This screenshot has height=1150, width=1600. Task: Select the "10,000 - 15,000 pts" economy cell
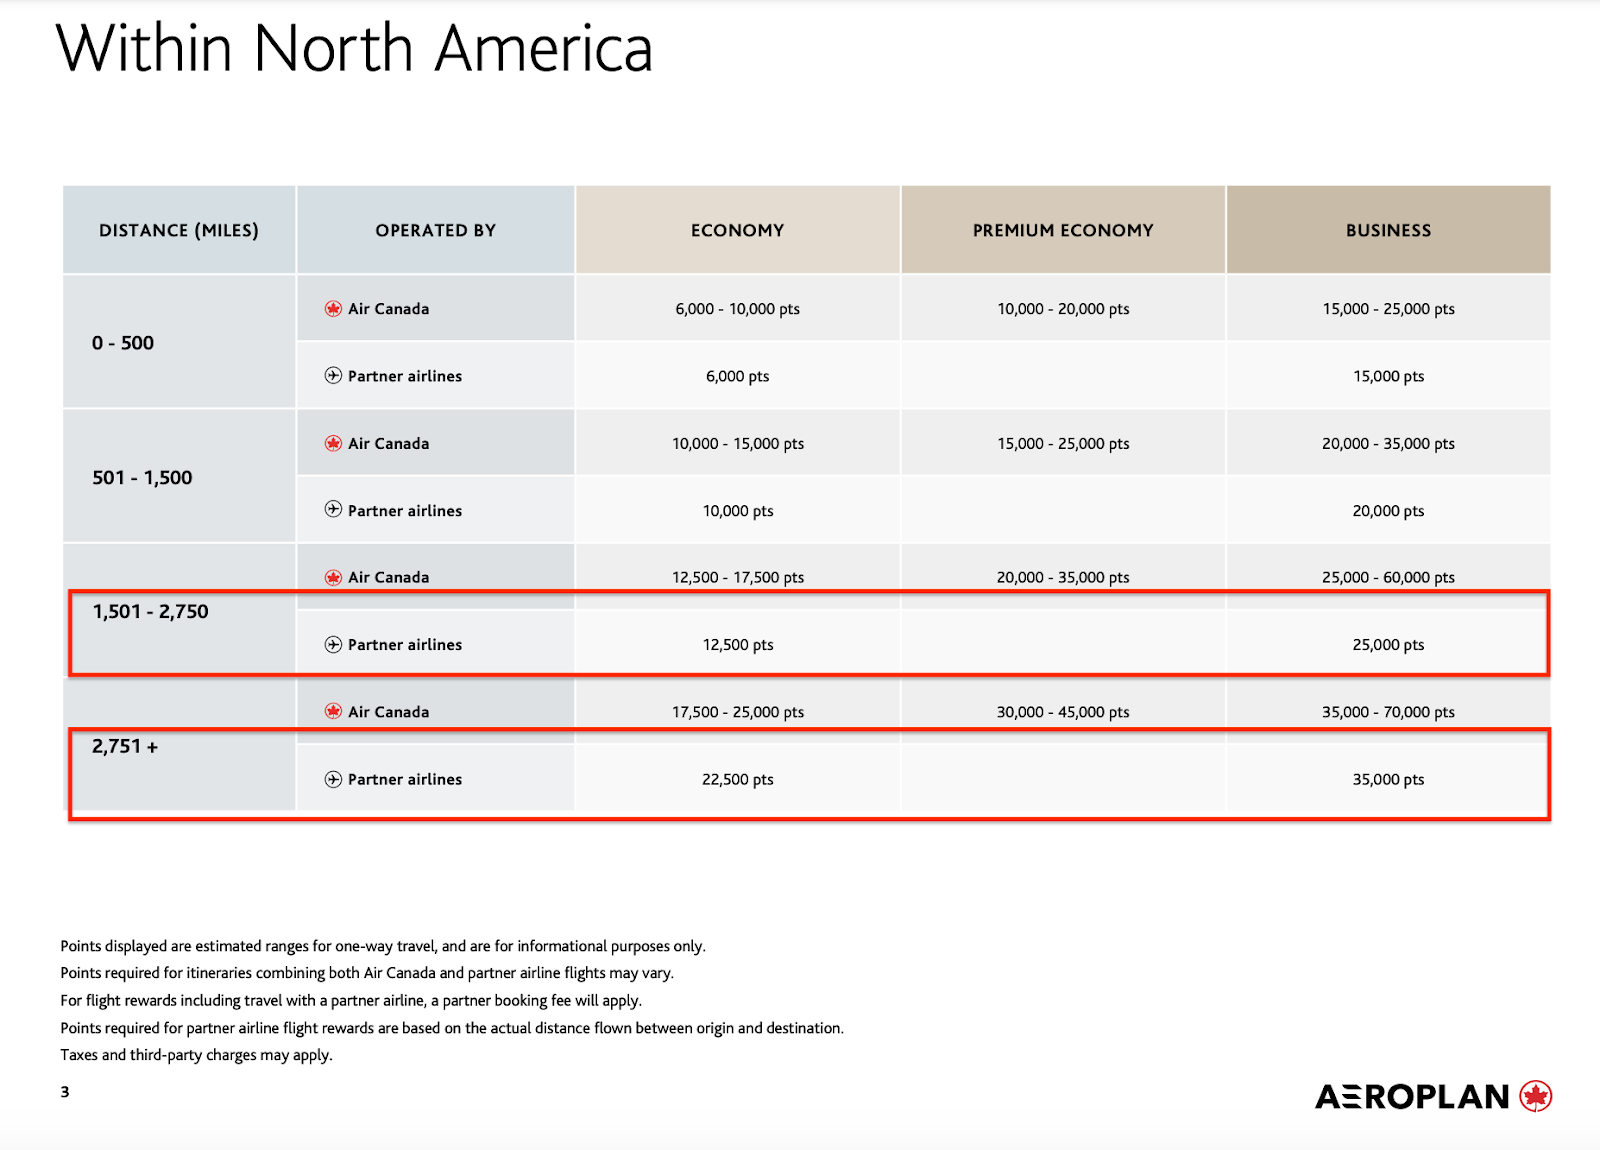point(738,444)
